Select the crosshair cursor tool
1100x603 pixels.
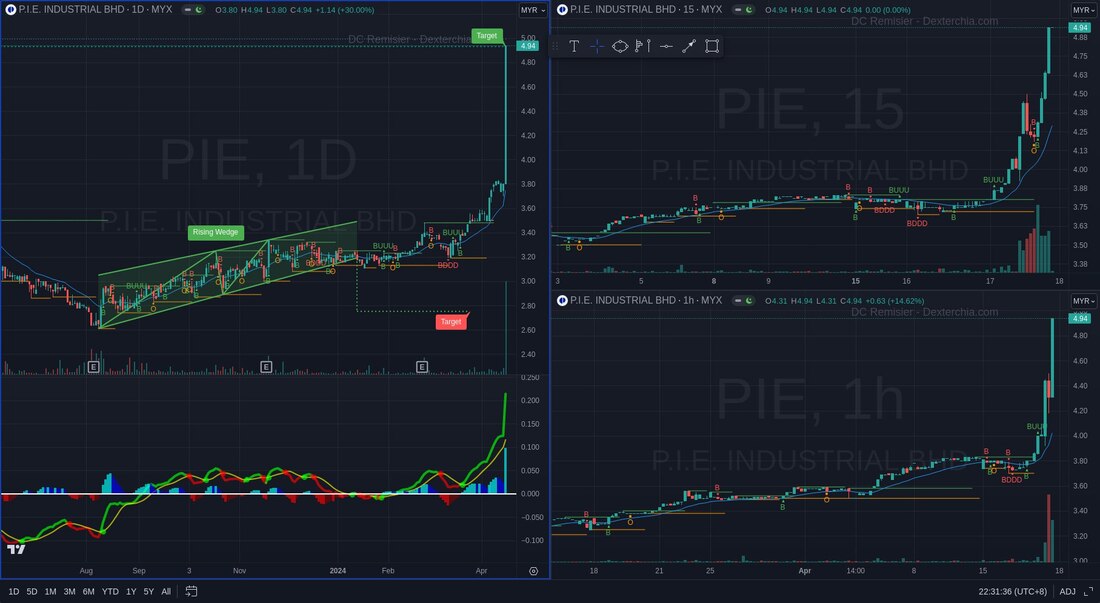pos(596,46)
